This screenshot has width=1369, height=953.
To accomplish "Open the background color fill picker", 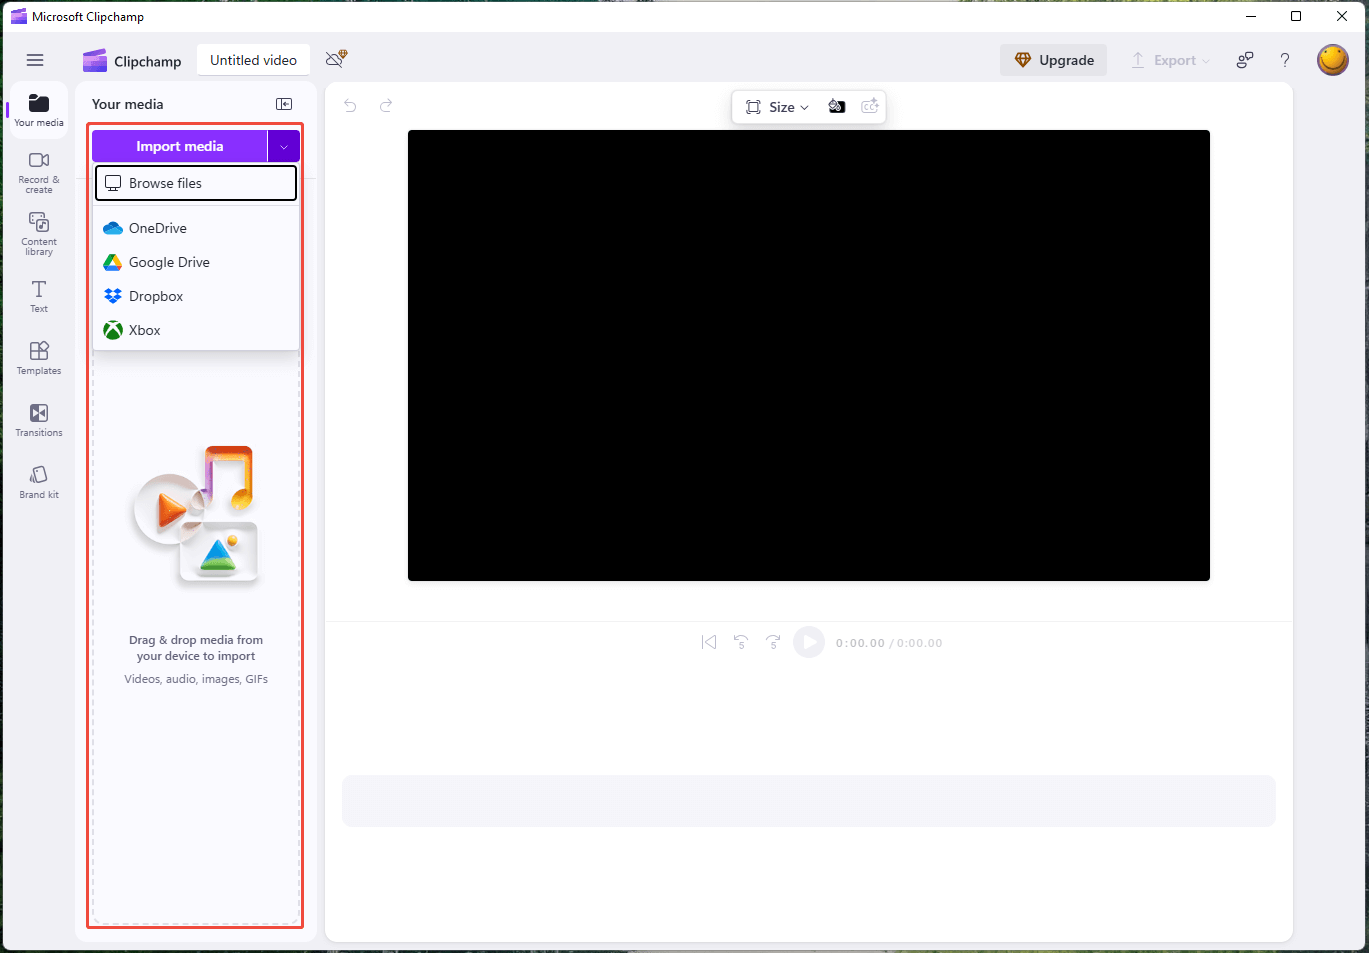I will pyautogui.click(x=836, y=106).
